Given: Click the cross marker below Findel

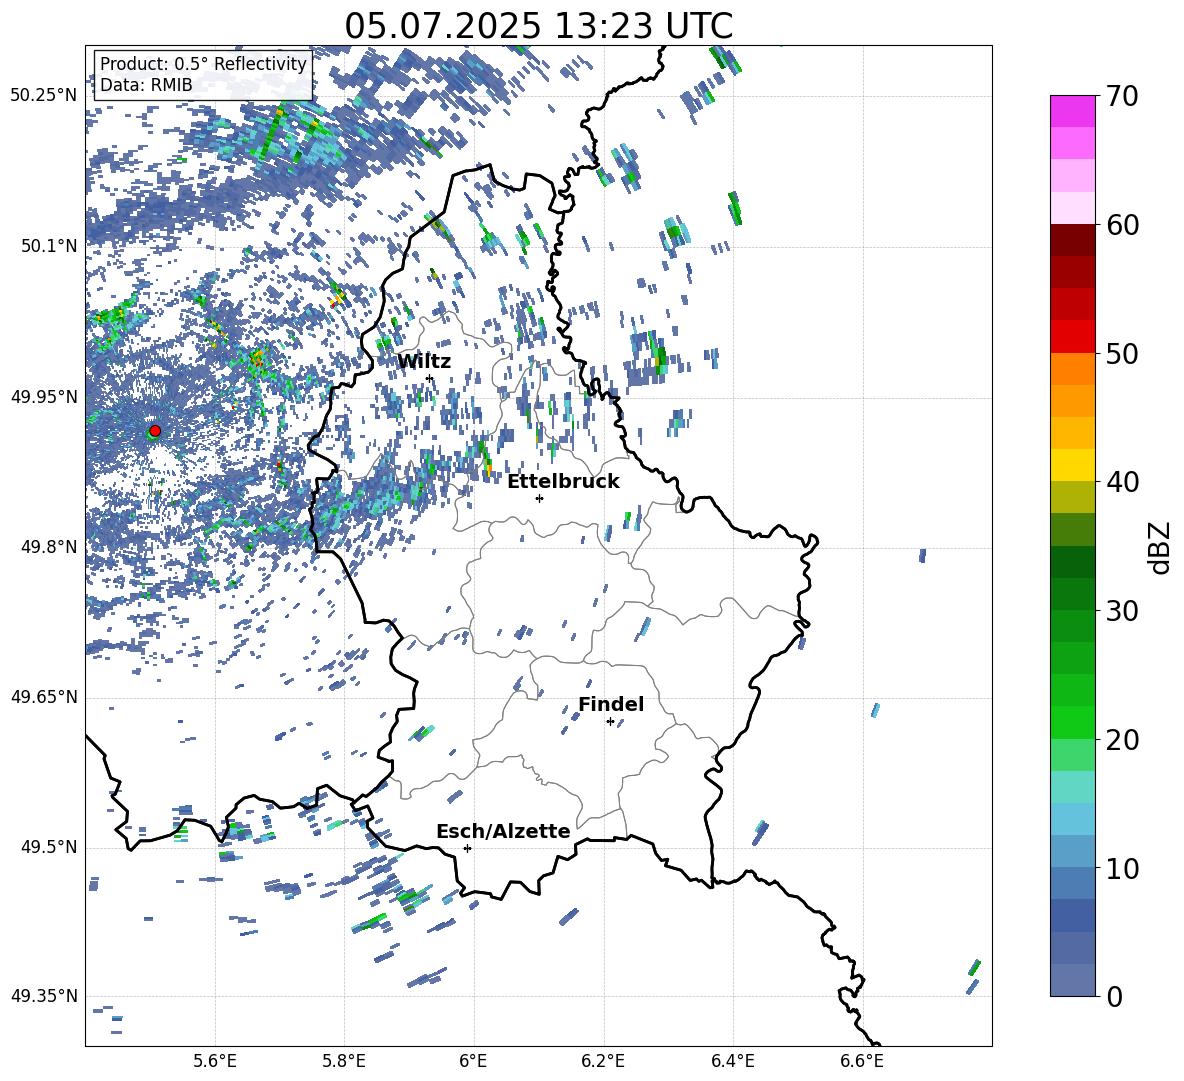Looking at the screenshot, I should 610,722.
